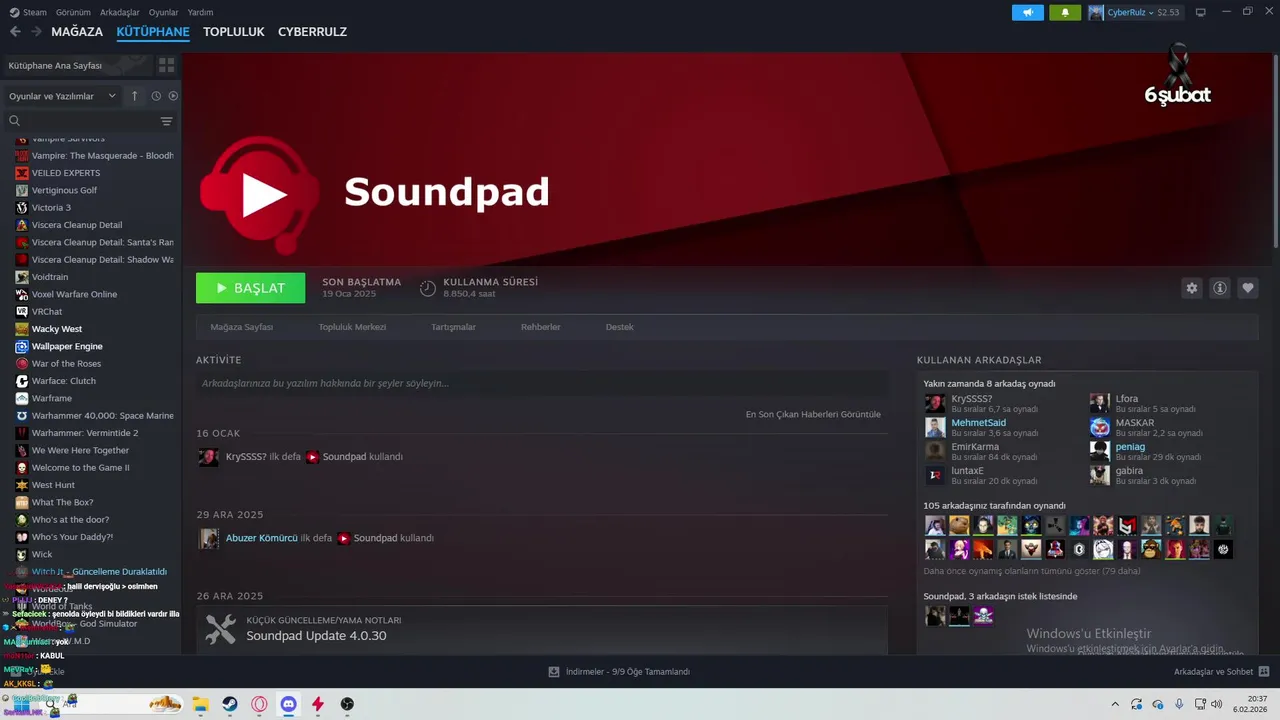1280x720 pixels.
Task: Expand the Oyunlar ve Yazılımlar dropdown
Action: (x=62, y=96)
